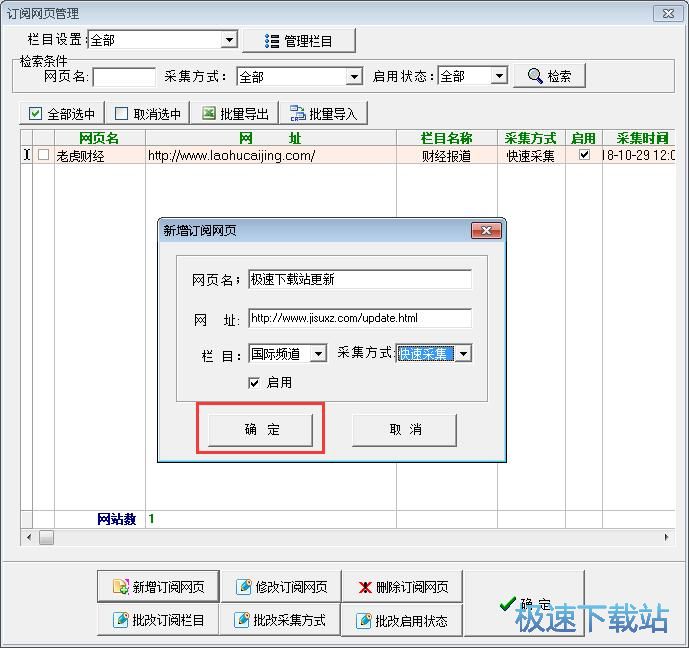Open the dialog's 采集方式 dropdown showing 快速采集
This screenshot has width=689, height=648.
point(463,353)
